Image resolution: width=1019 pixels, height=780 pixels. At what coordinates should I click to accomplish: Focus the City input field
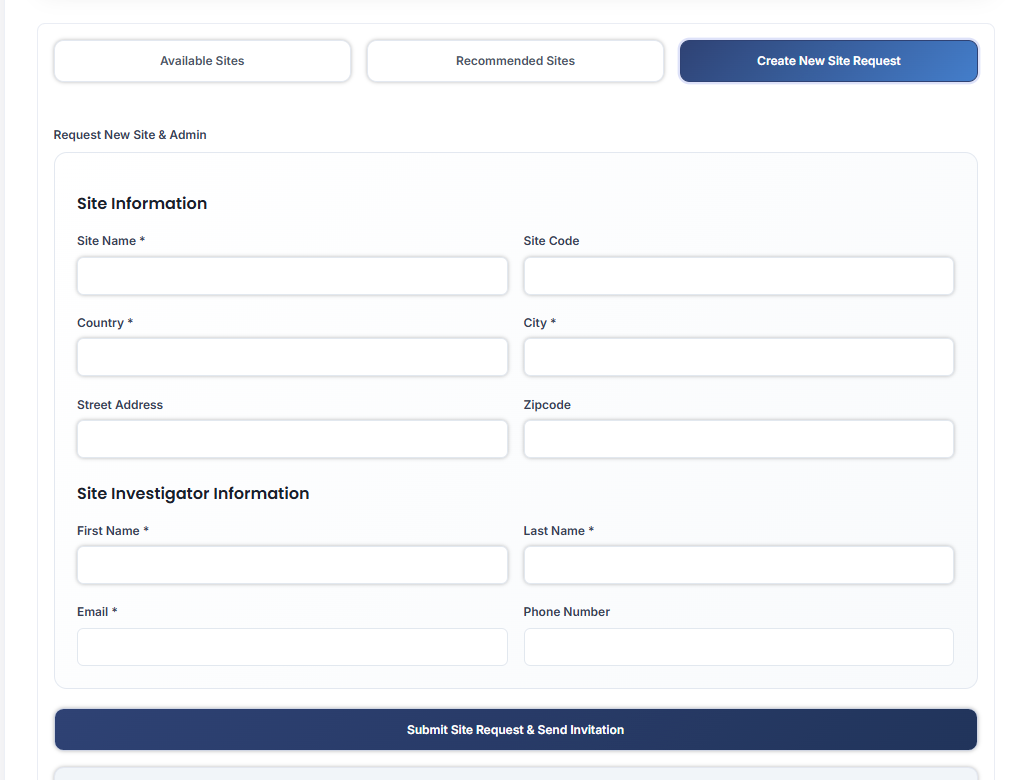pos(738,357)
